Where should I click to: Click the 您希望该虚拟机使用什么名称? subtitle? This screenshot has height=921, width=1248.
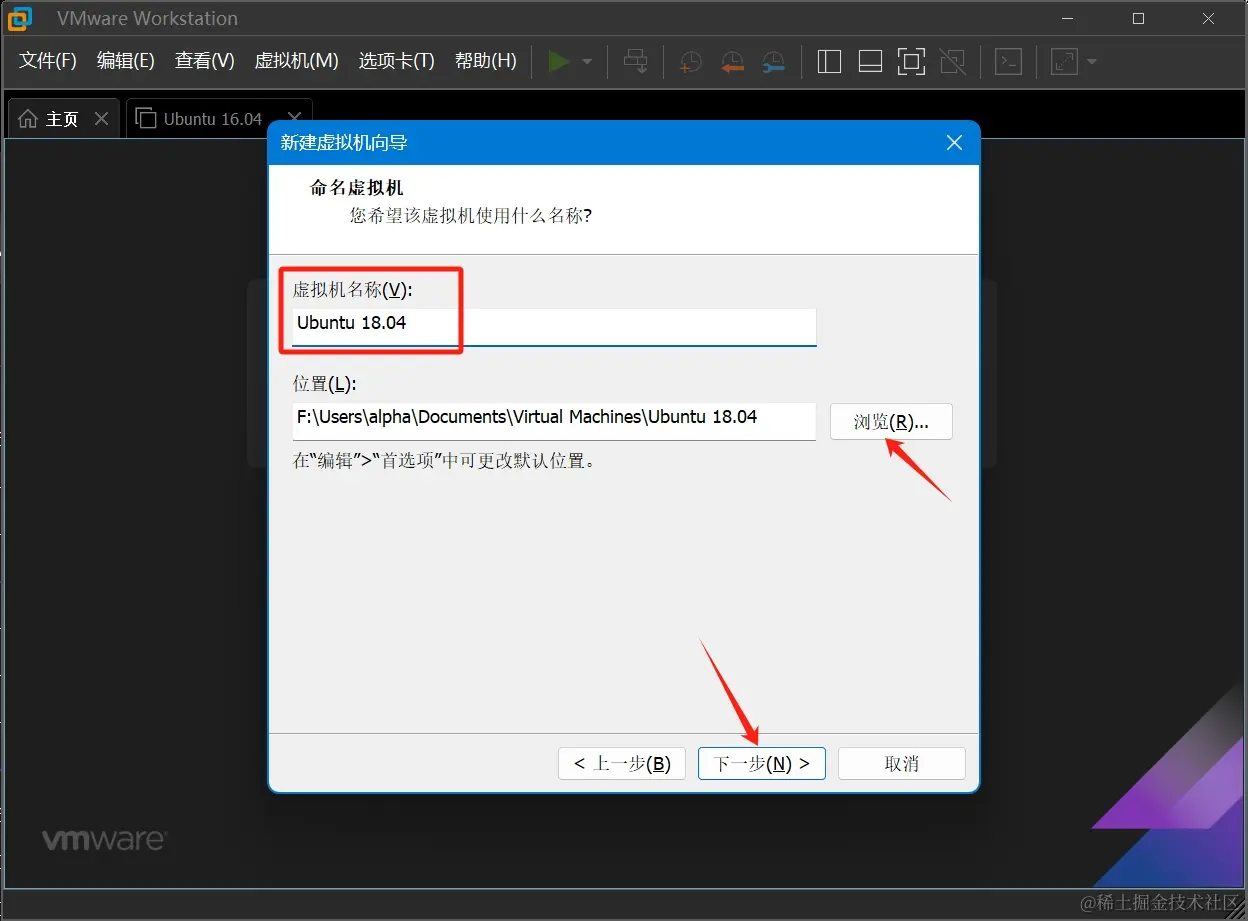point(471,215)
